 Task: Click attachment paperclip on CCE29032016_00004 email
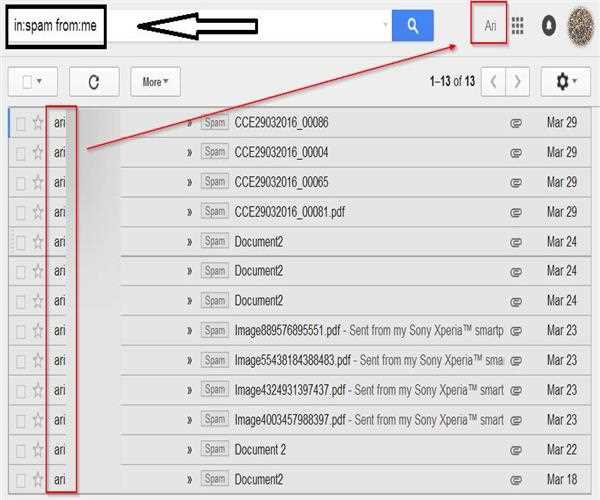tap(516, 153)
